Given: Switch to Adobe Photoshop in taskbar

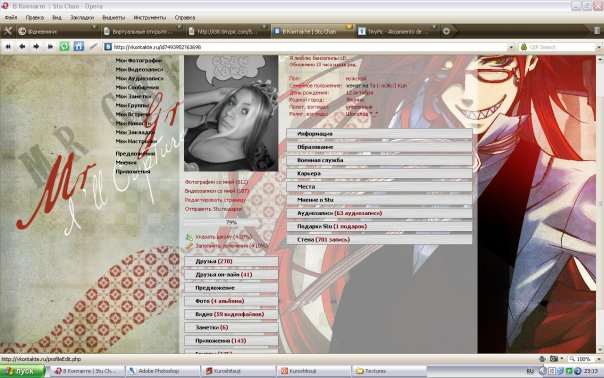Looking at the screenshot, I should [163, 371].
